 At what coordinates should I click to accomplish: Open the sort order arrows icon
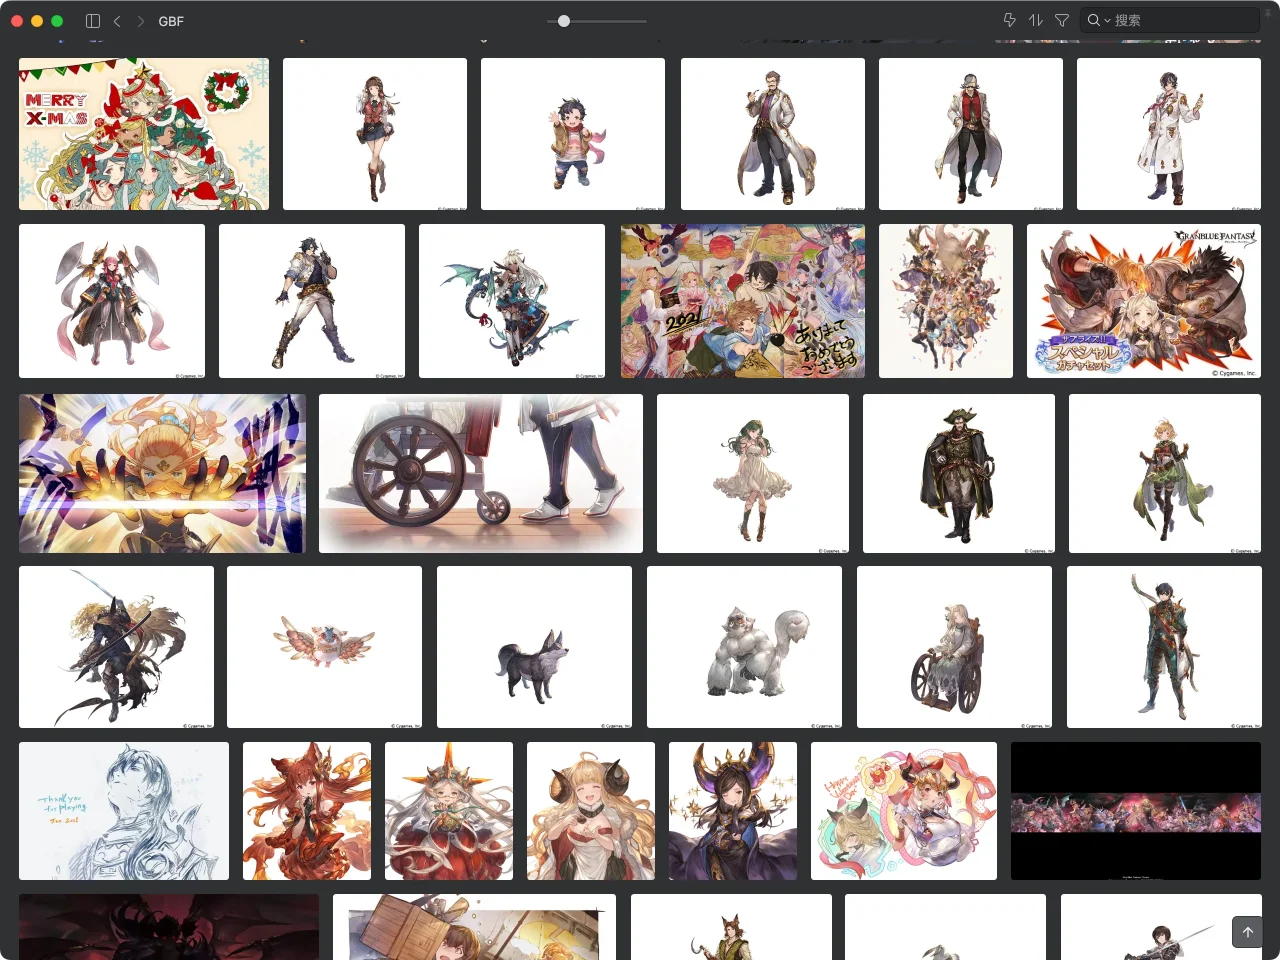pos(1035,20)
